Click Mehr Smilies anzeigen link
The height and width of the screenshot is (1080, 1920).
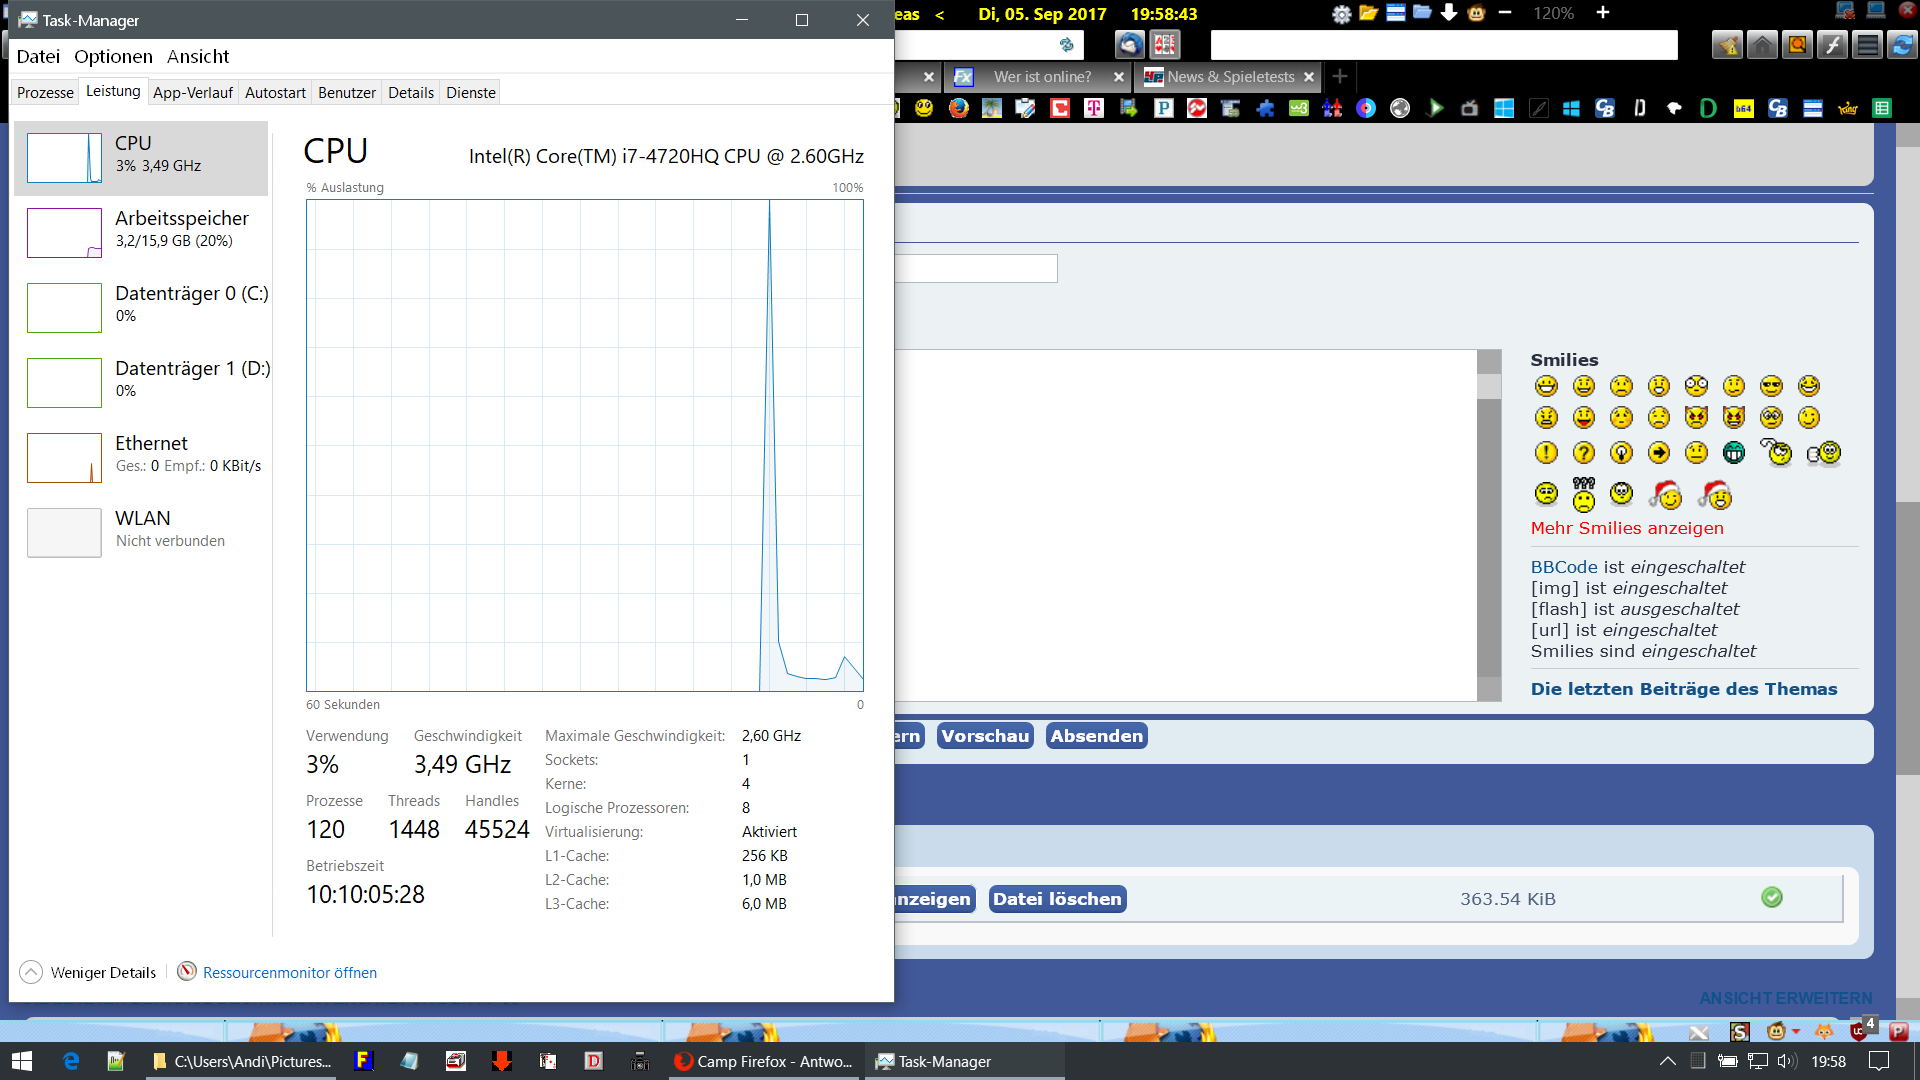coord(1626,528)
